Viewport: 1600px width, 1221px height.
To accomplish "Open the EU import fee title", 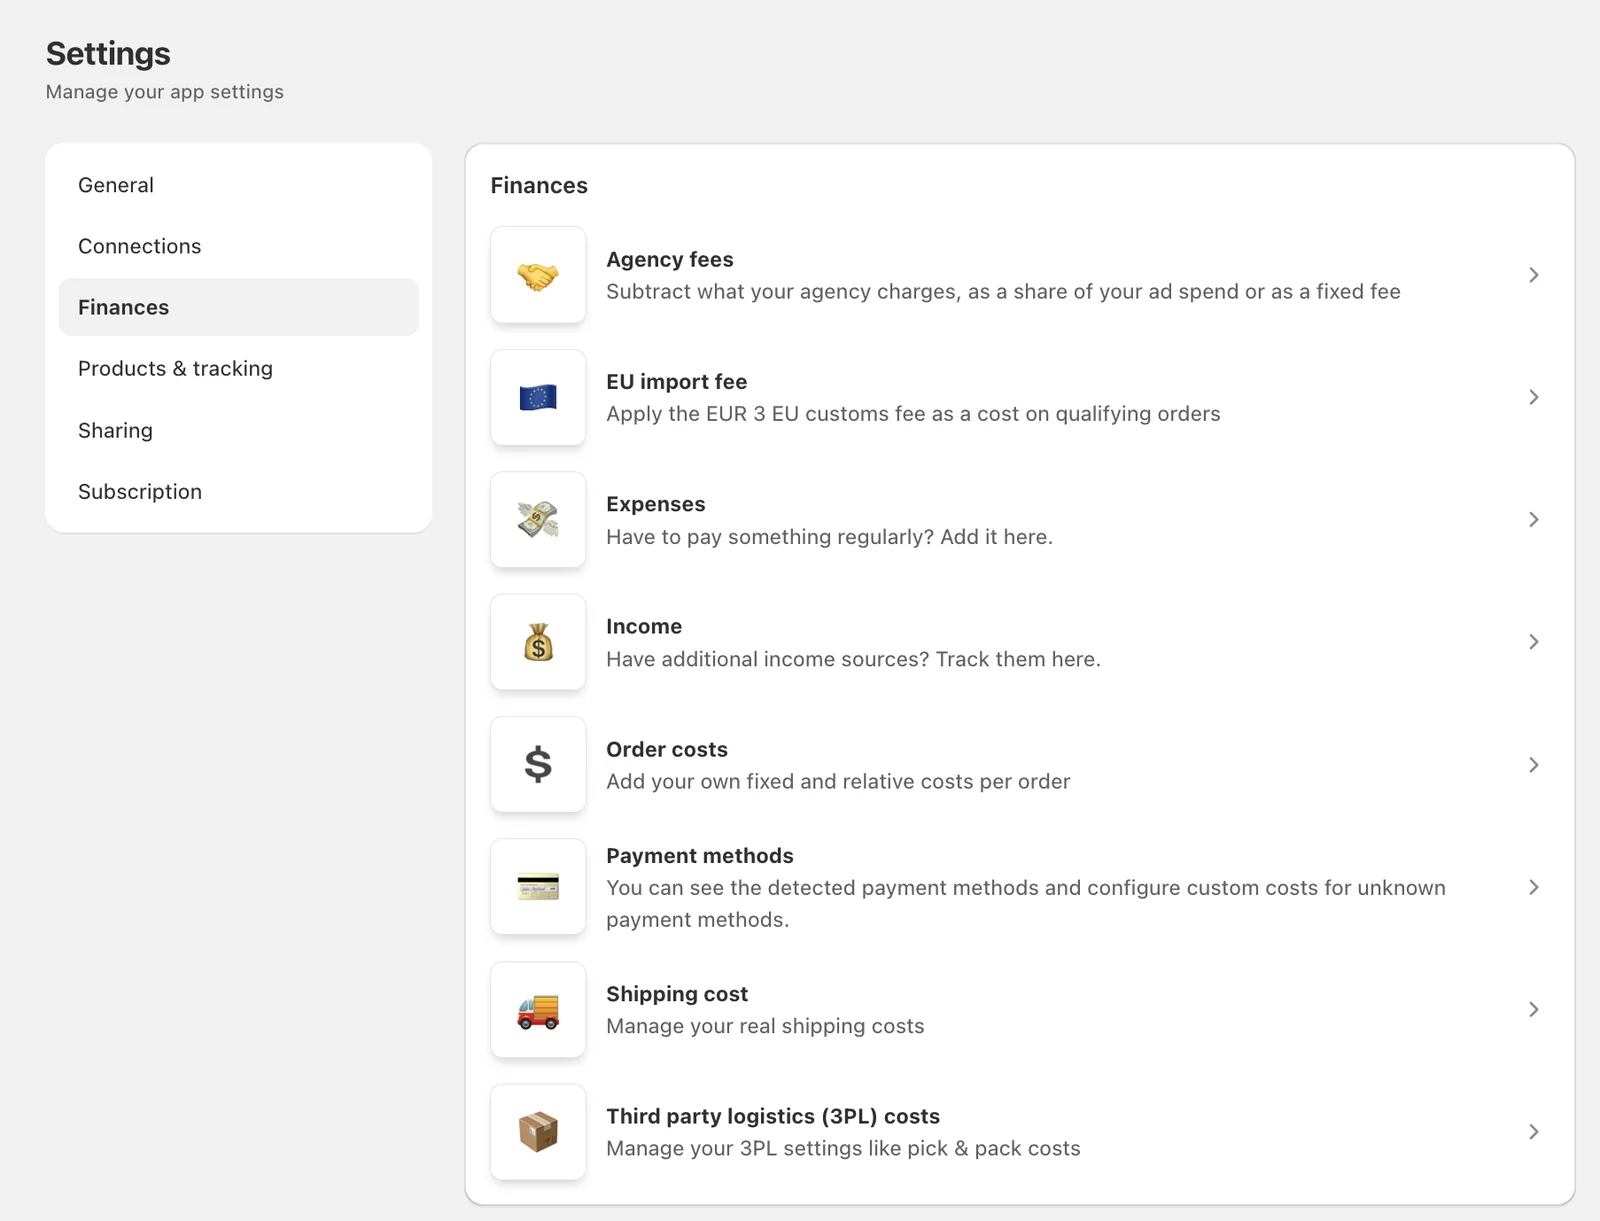I will tap(676, 382).
